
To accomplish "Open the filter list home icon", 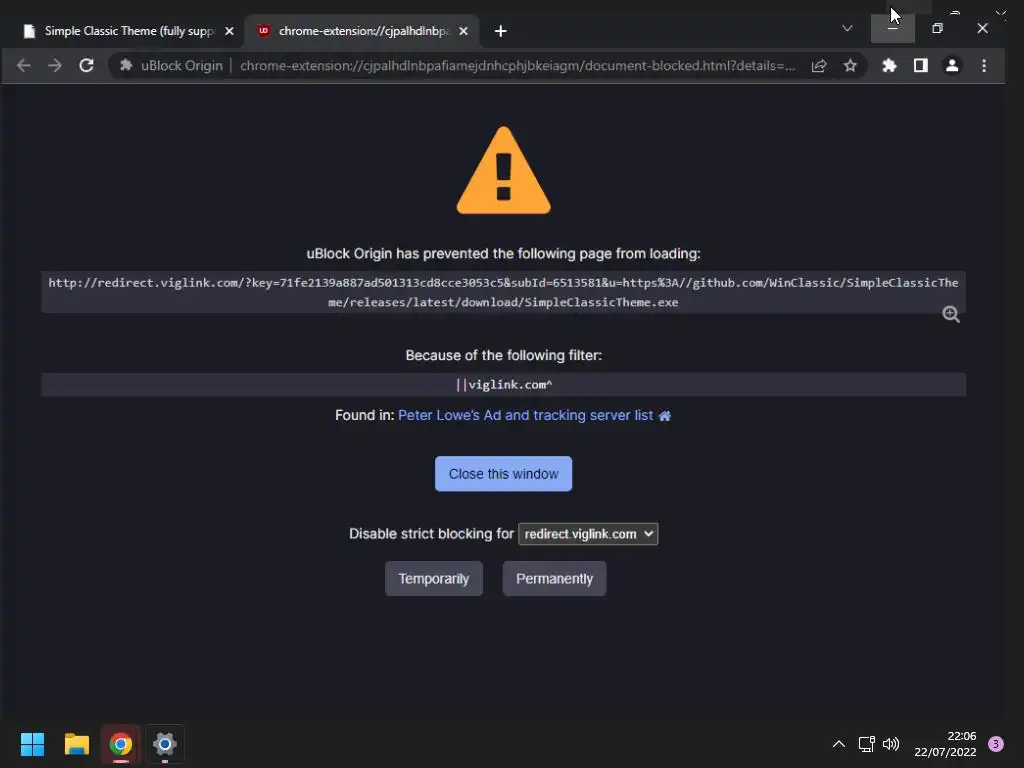I will pos(665,416).
